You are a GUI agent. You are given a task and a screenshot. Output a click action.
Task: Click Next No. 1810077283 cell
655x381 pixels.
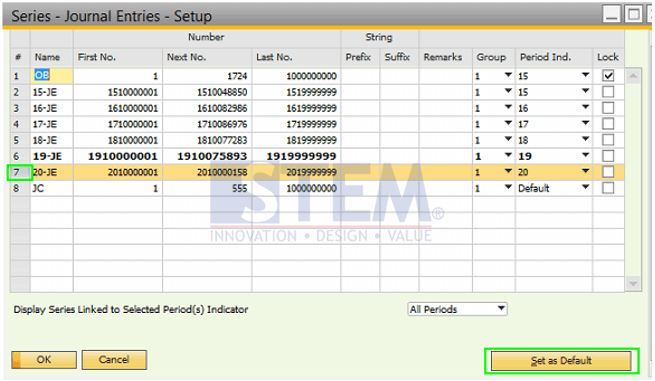click(x=207, y=140)
